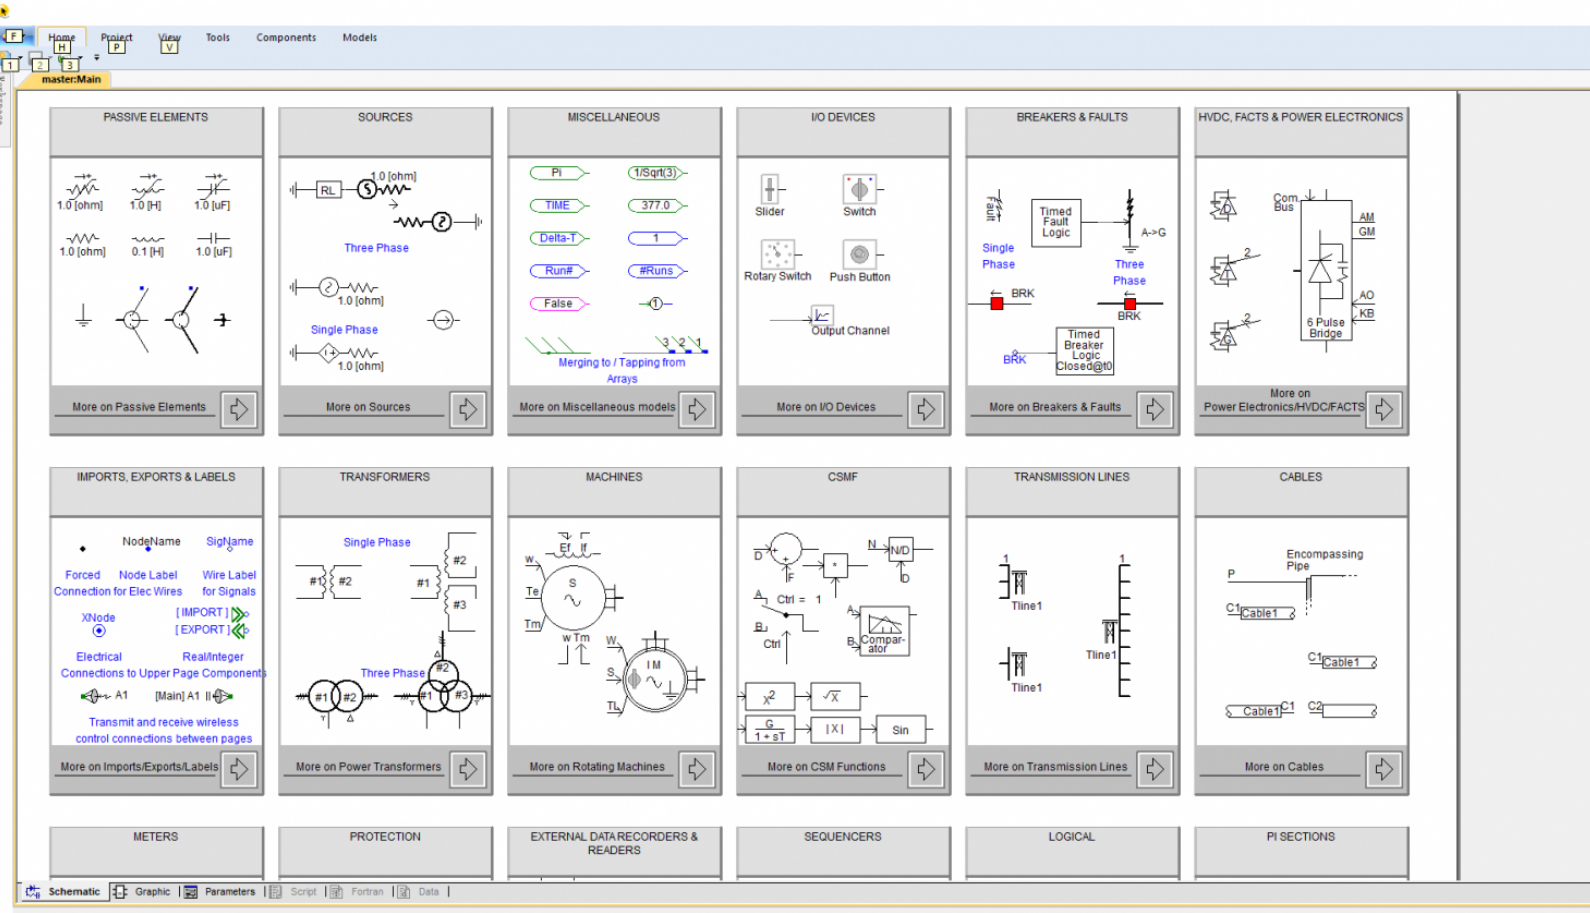Click arrow button for More on Power Transformers
The height and width of the screenshot is (913, 1590).
(468, 769)
